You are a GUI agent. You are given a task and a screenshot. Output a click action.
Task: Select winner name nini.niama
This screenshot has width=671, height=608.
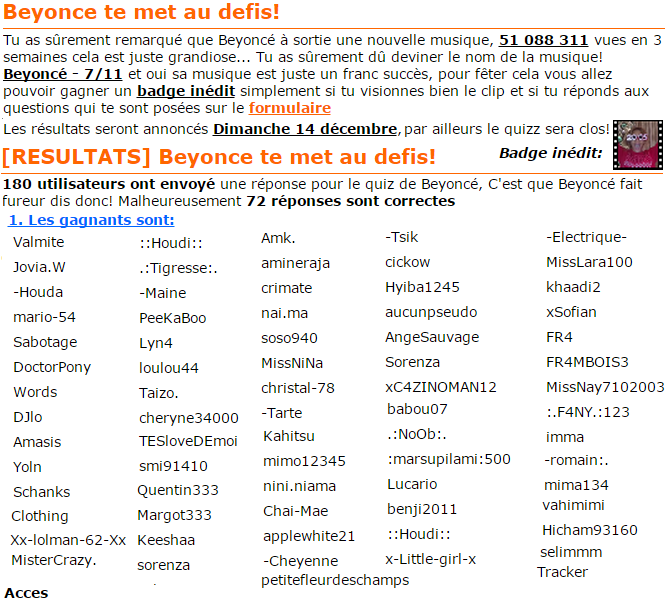coord(300,486)
